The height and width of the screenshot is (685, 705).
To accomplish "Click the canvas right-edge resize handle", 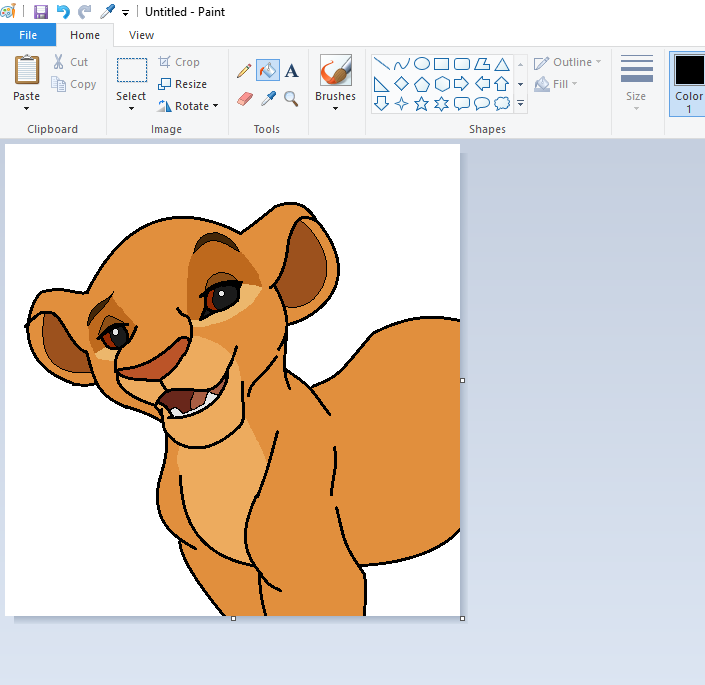I will coord(463,381).
